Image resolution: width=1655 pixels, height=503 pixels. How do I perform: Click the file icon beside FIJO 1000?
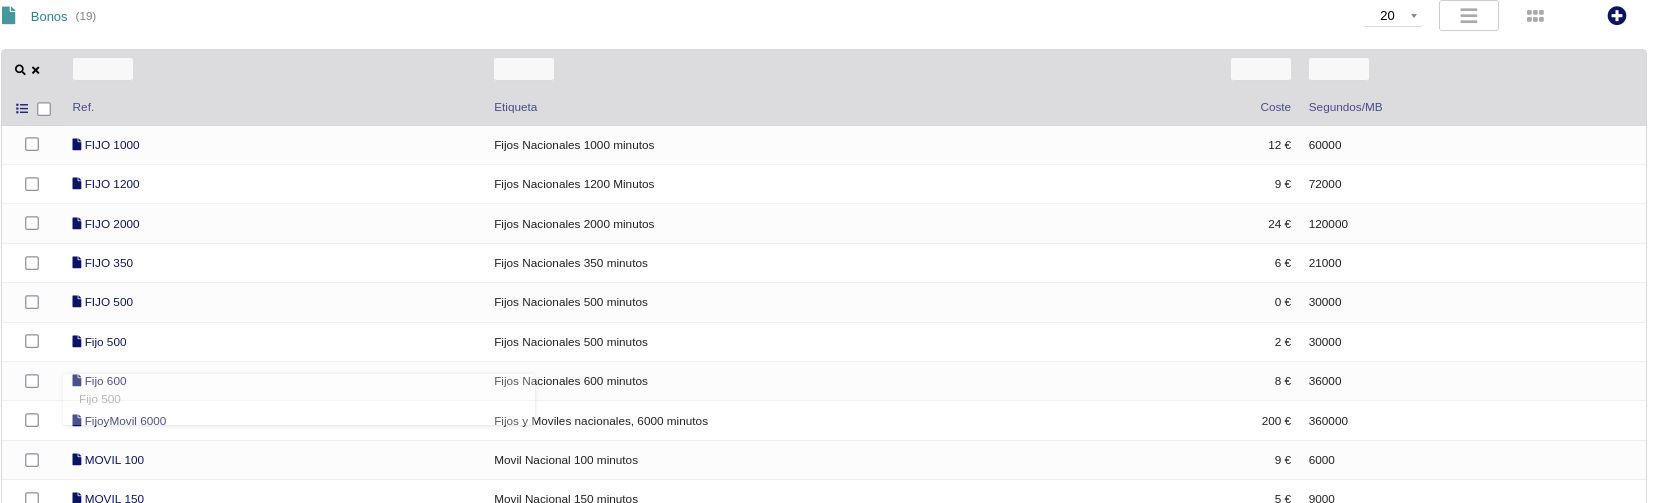click(77, 145)
